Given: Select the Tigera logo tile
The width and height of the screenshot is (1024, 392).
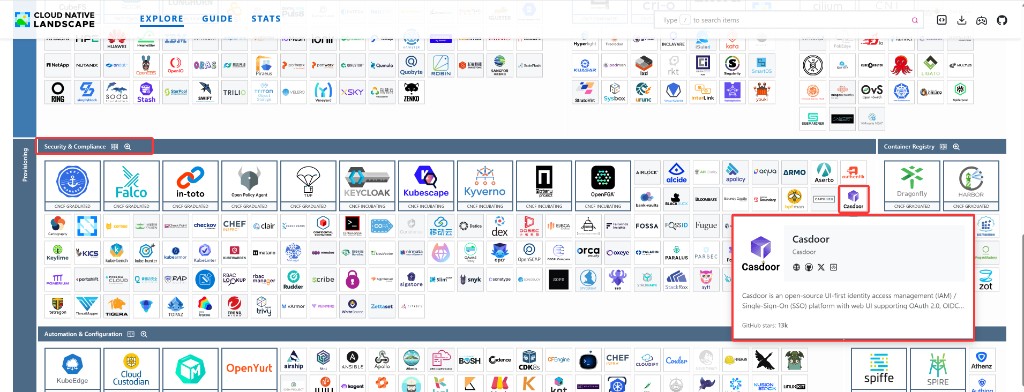Looking at the screenshot, I should [117, 306].
